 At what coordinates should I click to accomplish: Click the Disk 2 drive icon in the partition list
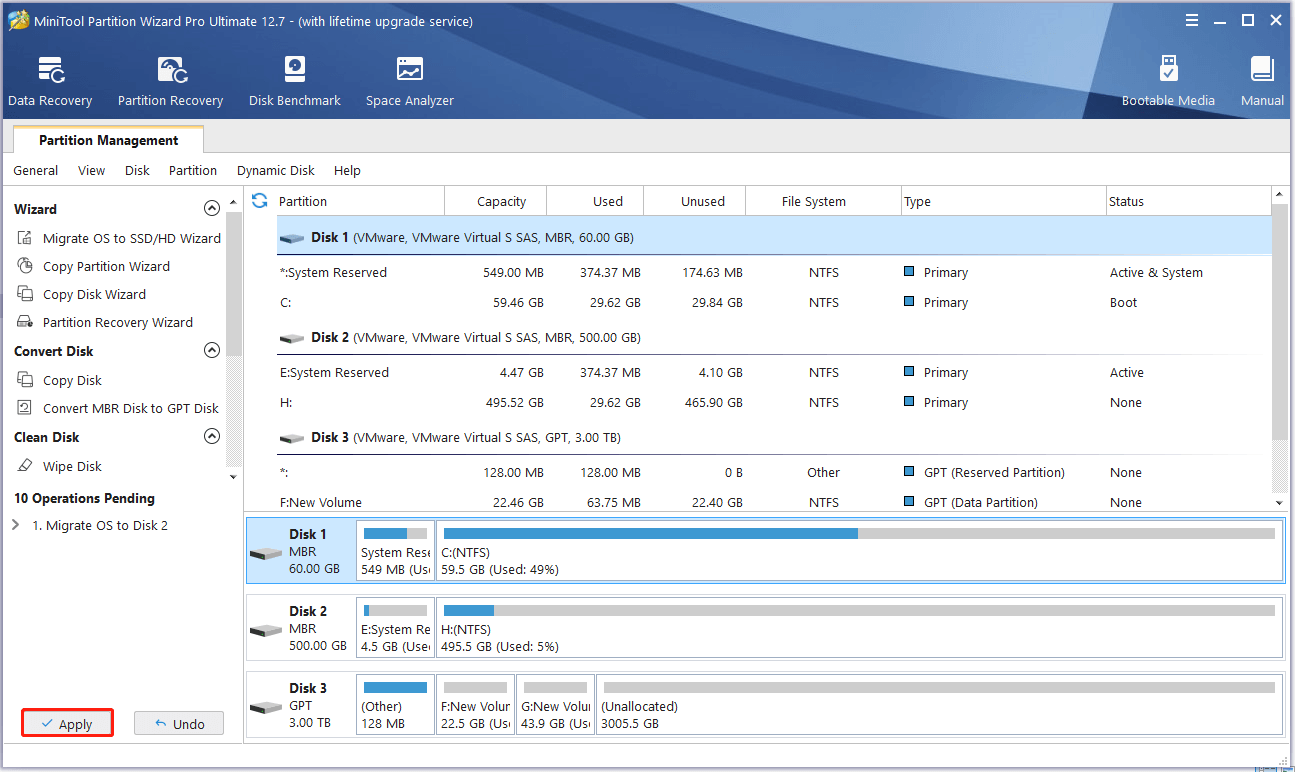tap(292, 338)
